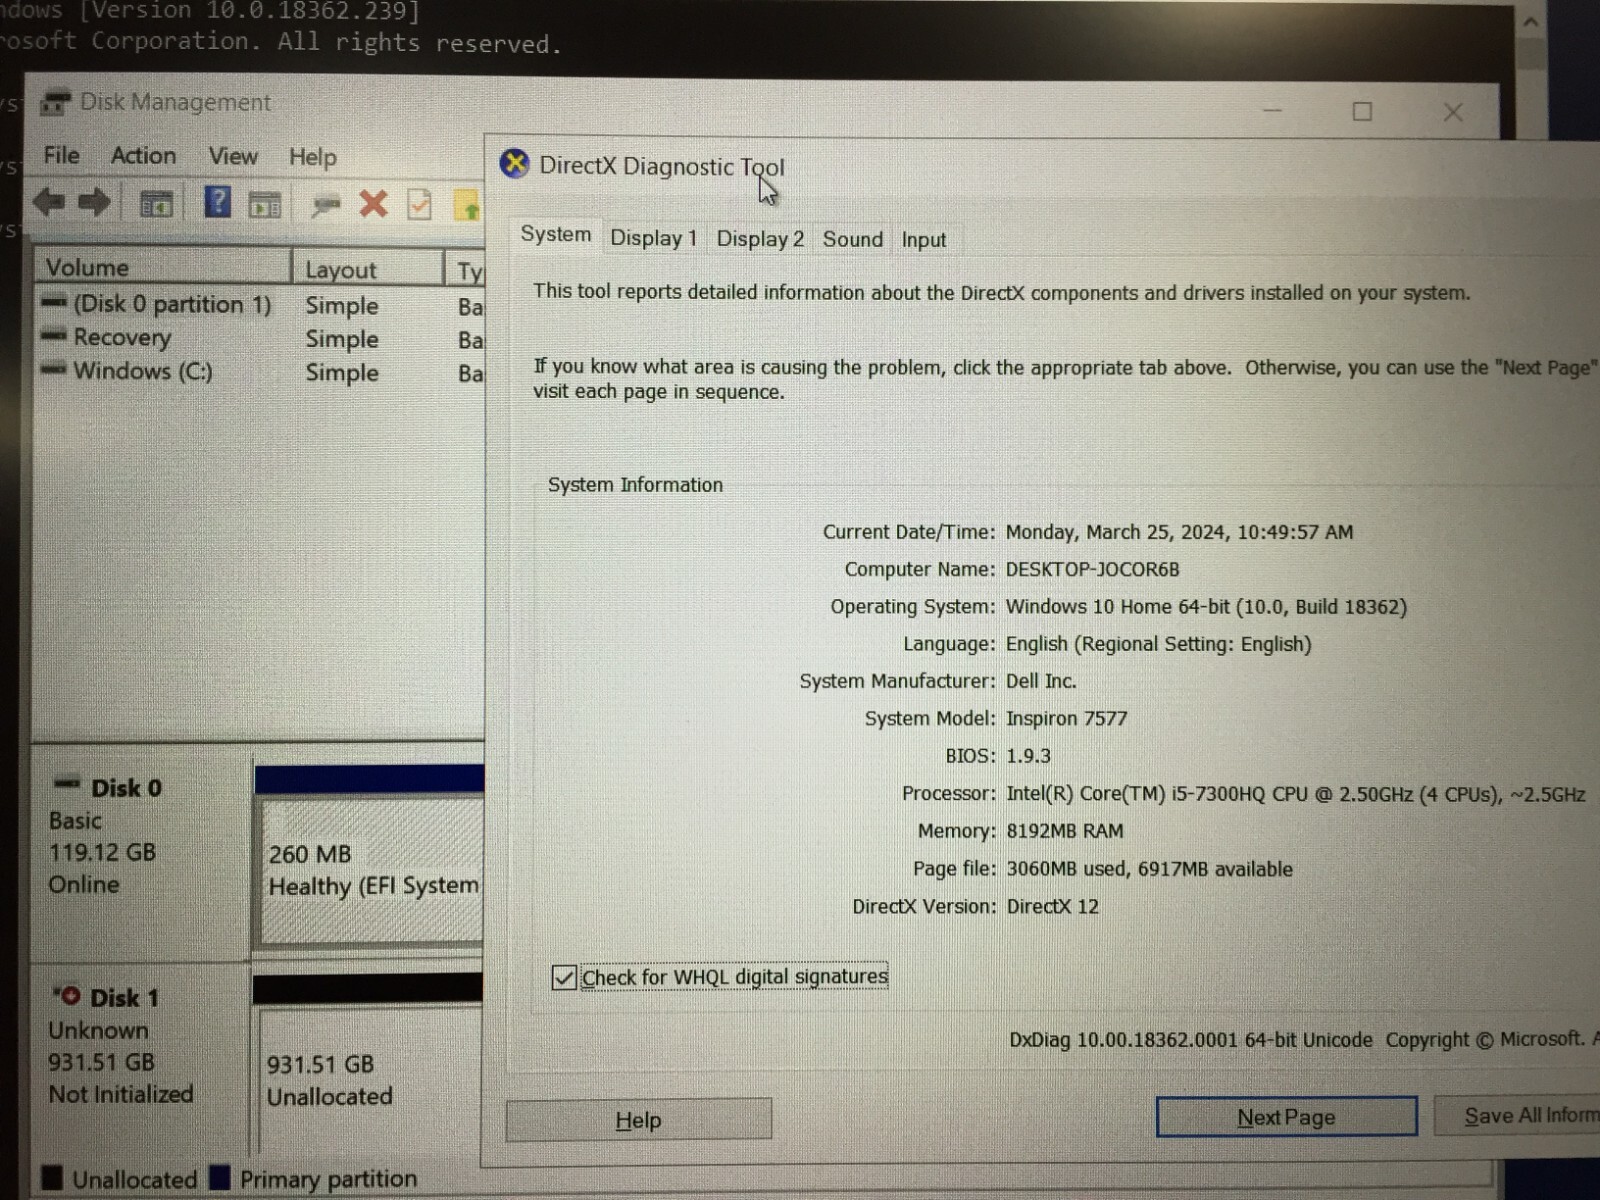Click System Manufacturer value Dell Inc.
Image resolution: width=1600 pixels, height=1200 pixels.
point(1041,681)
